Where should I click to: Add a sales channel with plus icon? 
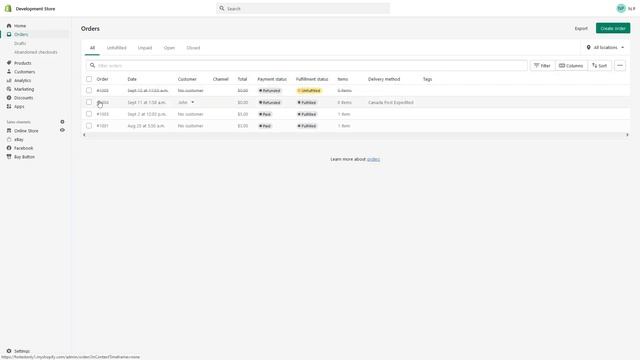tap(62, 122)
